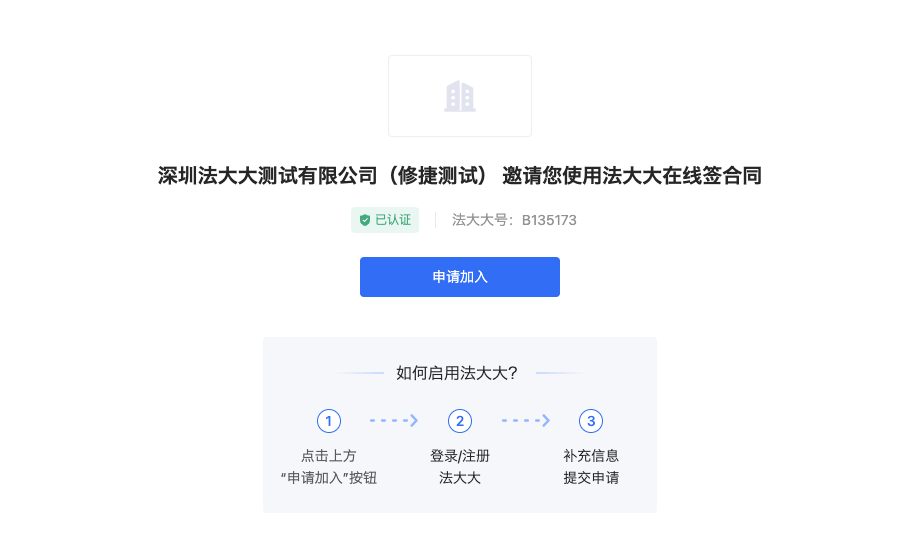Click the 法大大号 B135173 text
The width and height of the screenshot is (907, 558).
514,220
